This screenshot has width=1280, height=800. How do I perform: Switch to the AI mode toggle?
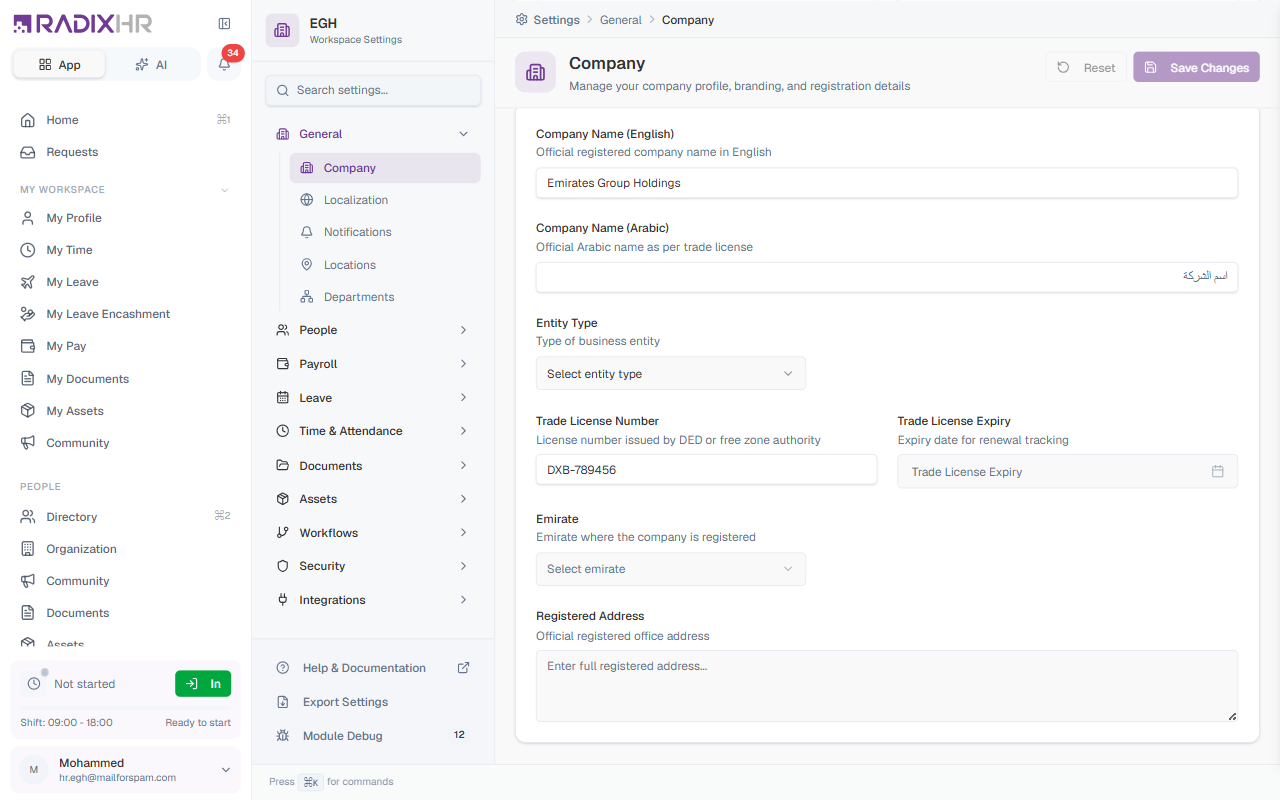point(151,64)
